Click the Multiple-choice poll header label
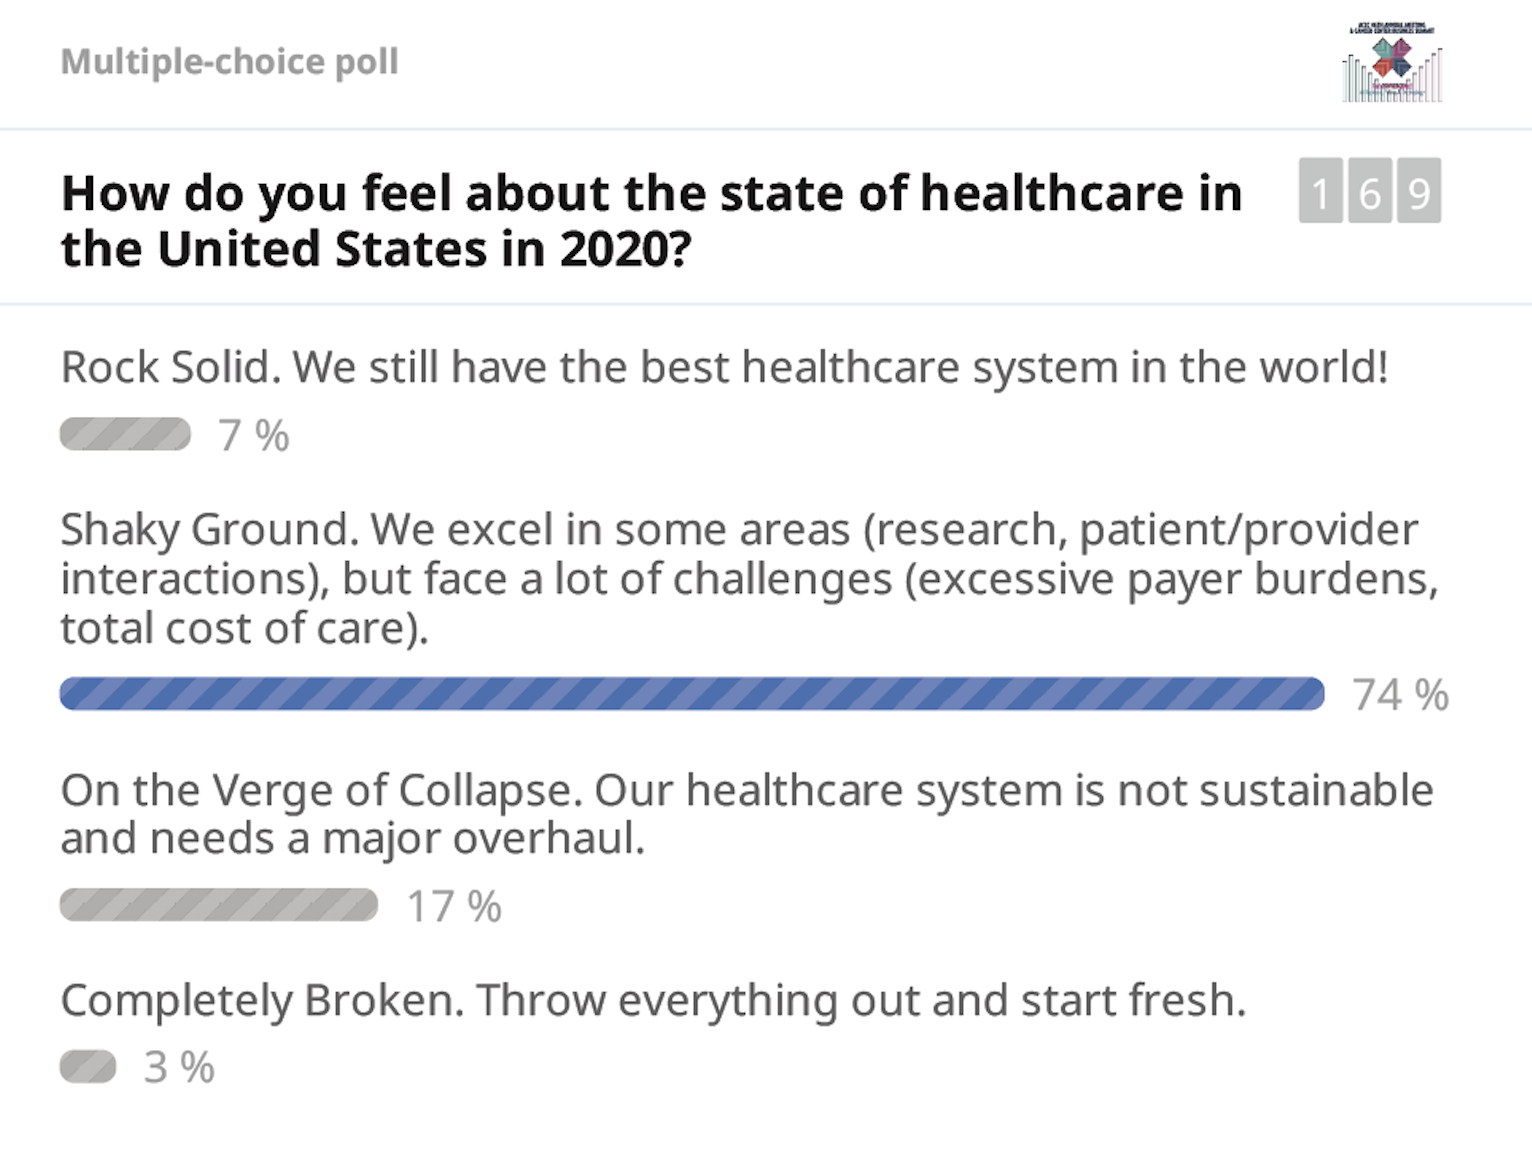This screenshot has width=1532, height=1168. pyautogui.click(x=230, y=62)
